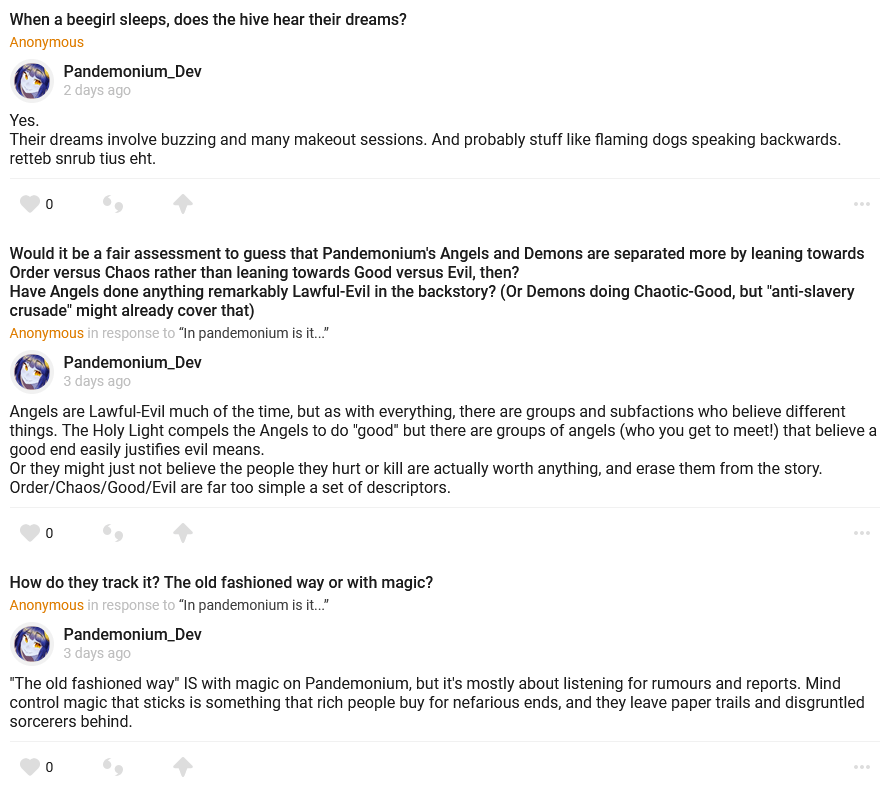This screenshot has height=787, width=890.
Task: Click Pandemonium_Dev avatar on magic tracking answer
Action: 32,644
